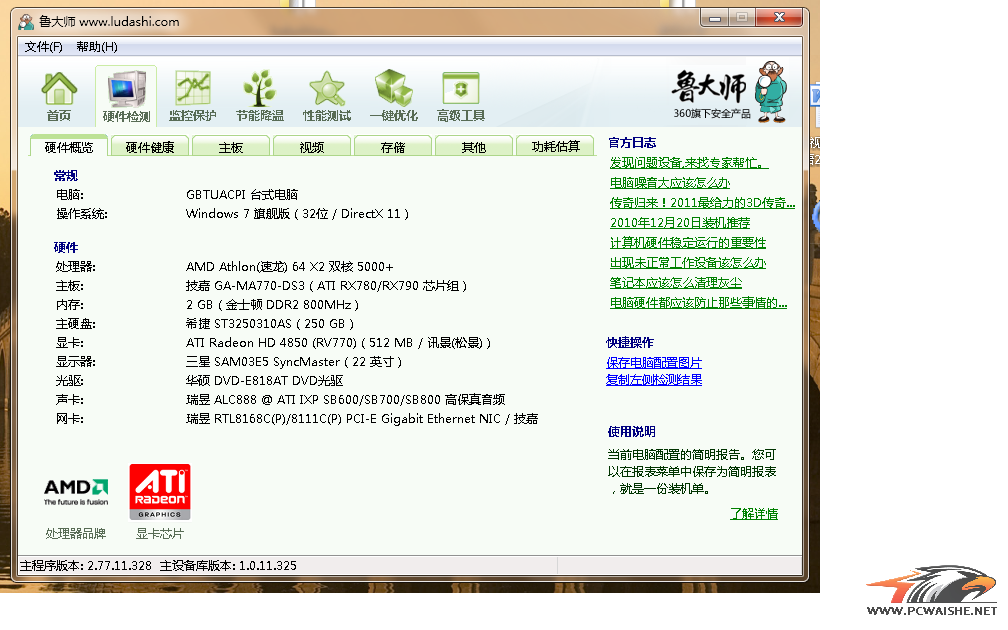Viewport: 1008px width, 630px height.
Task: Click sound card value 瑞昱 ALC888
Action: 345,400
